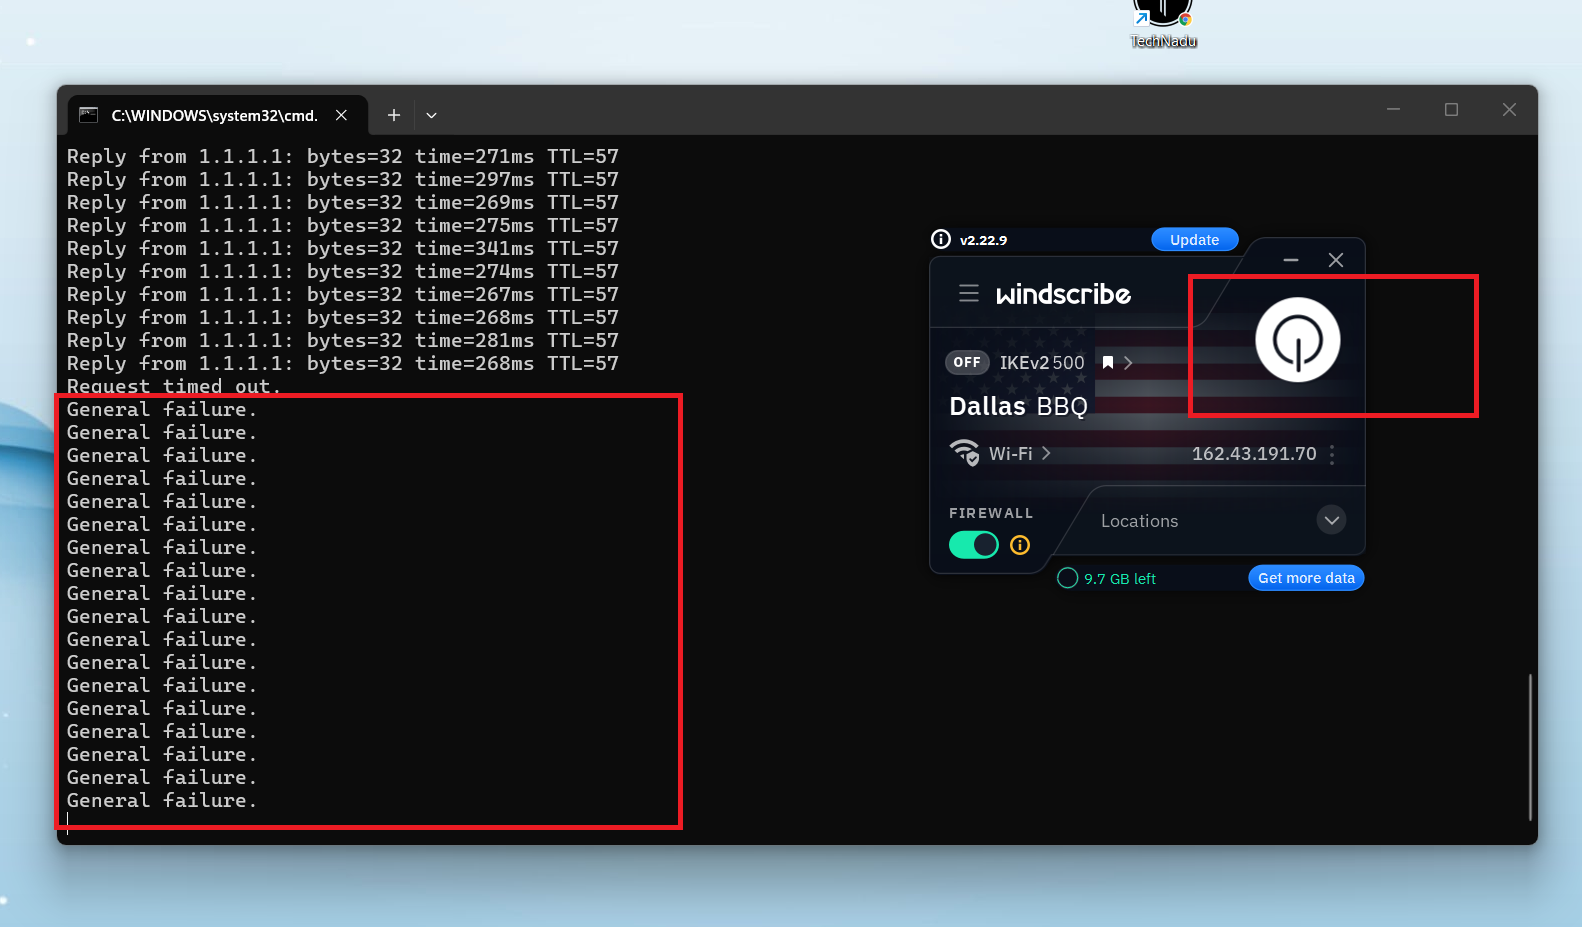This screenshot has width=1582, height=927.
Task: Click the Update button in Windscribe
Action: (1194, 240)
